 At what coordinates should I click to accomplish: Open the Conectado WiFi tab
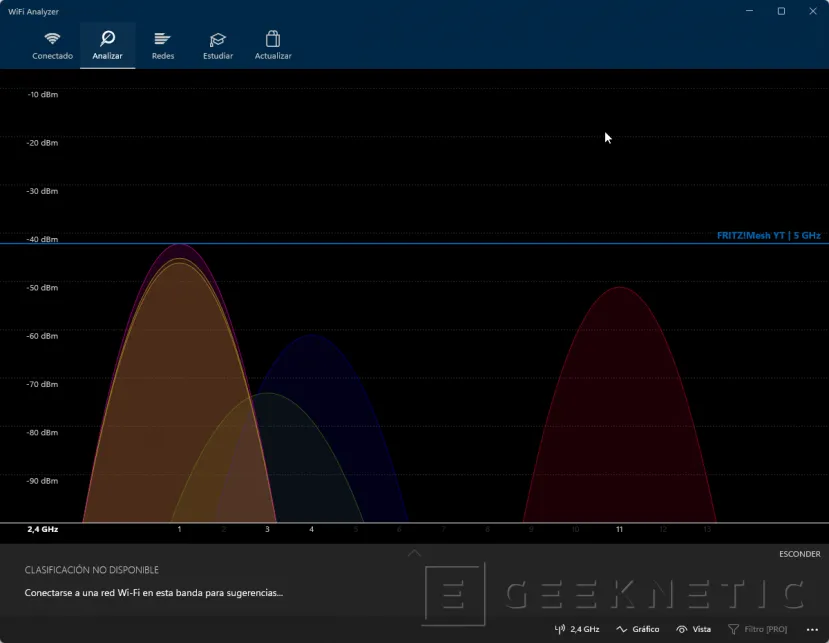pyautogui.click(x=52, y=45)
